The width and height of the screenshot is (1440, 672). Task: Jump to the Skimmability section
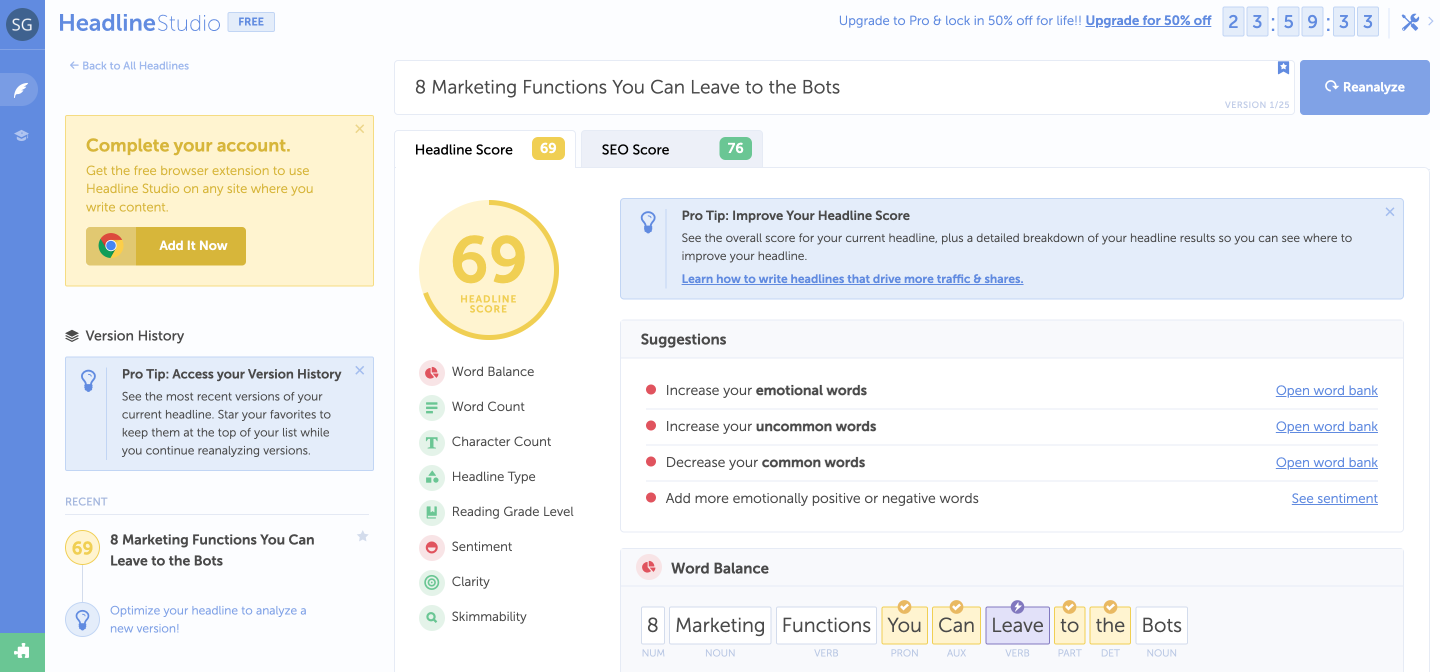(489, 617)
